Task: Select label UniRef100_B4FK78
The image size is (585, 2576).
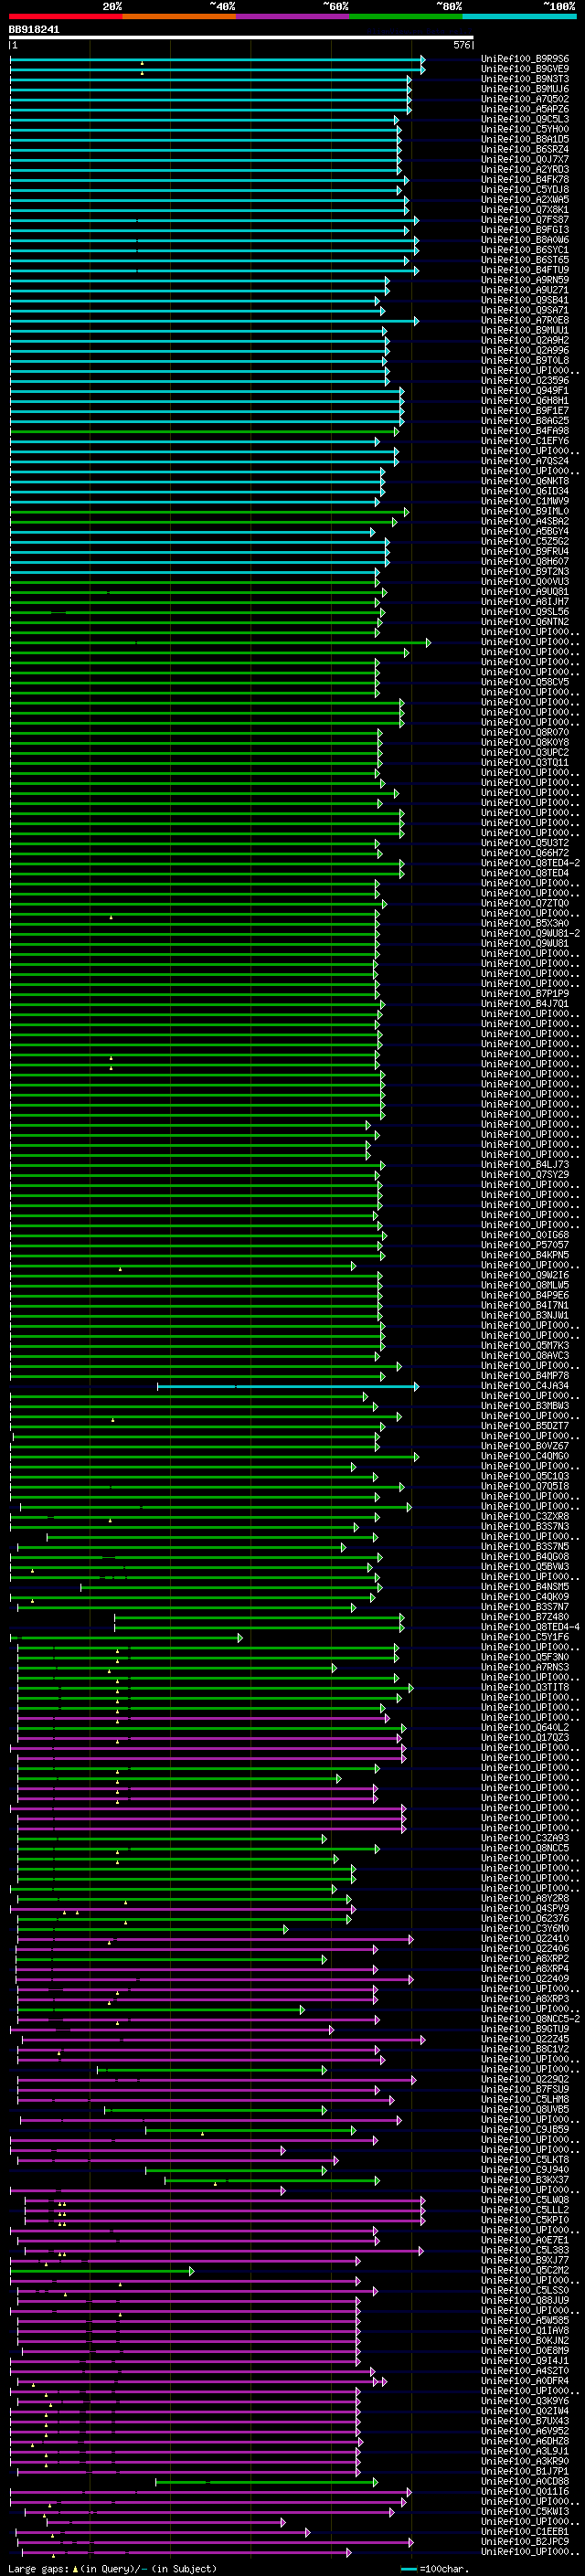Action: 525,180
